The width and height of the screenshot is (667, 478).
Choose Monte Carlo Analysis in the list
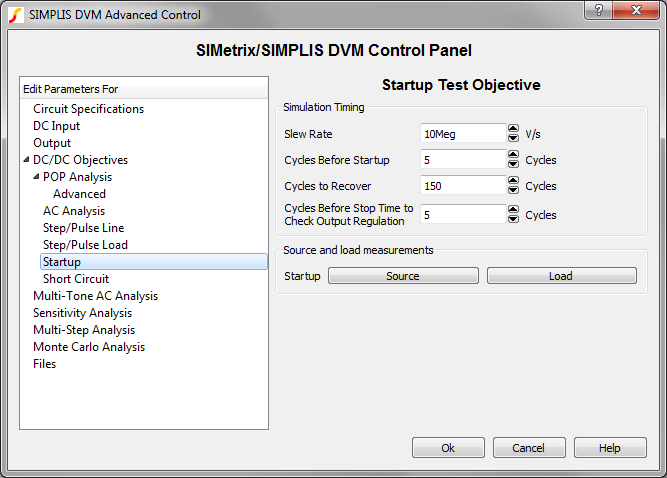click(x=88, y=347)
